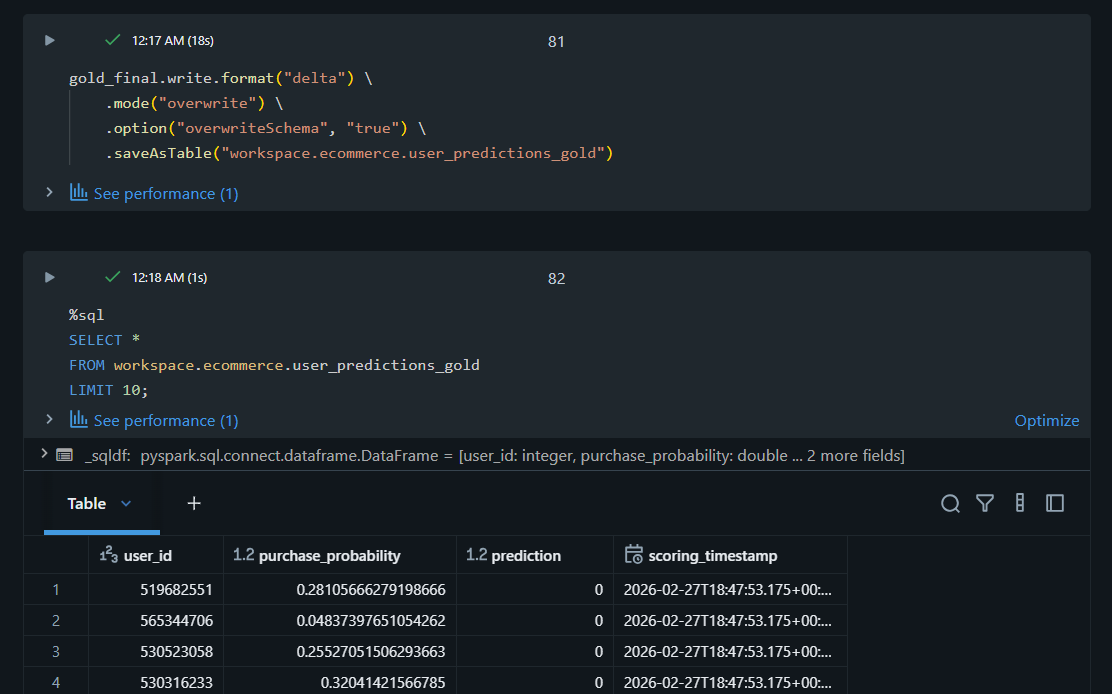Image resolution: width=1112 pixels, height=694 pixels.
Task: Open See performance (1) link in cell 81
Action: pyautogui.click(x=166, y=194)
